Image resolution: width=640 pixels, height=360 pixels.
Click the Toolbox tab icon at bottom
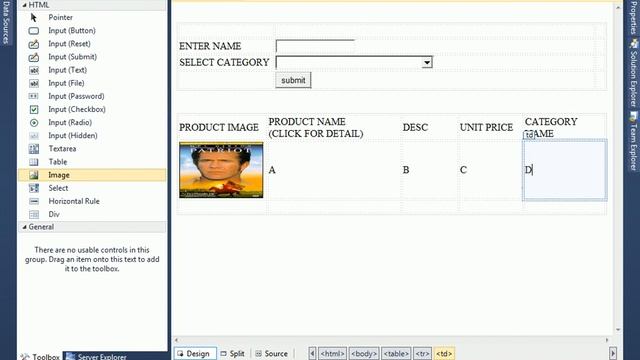(x=25, y=357)
